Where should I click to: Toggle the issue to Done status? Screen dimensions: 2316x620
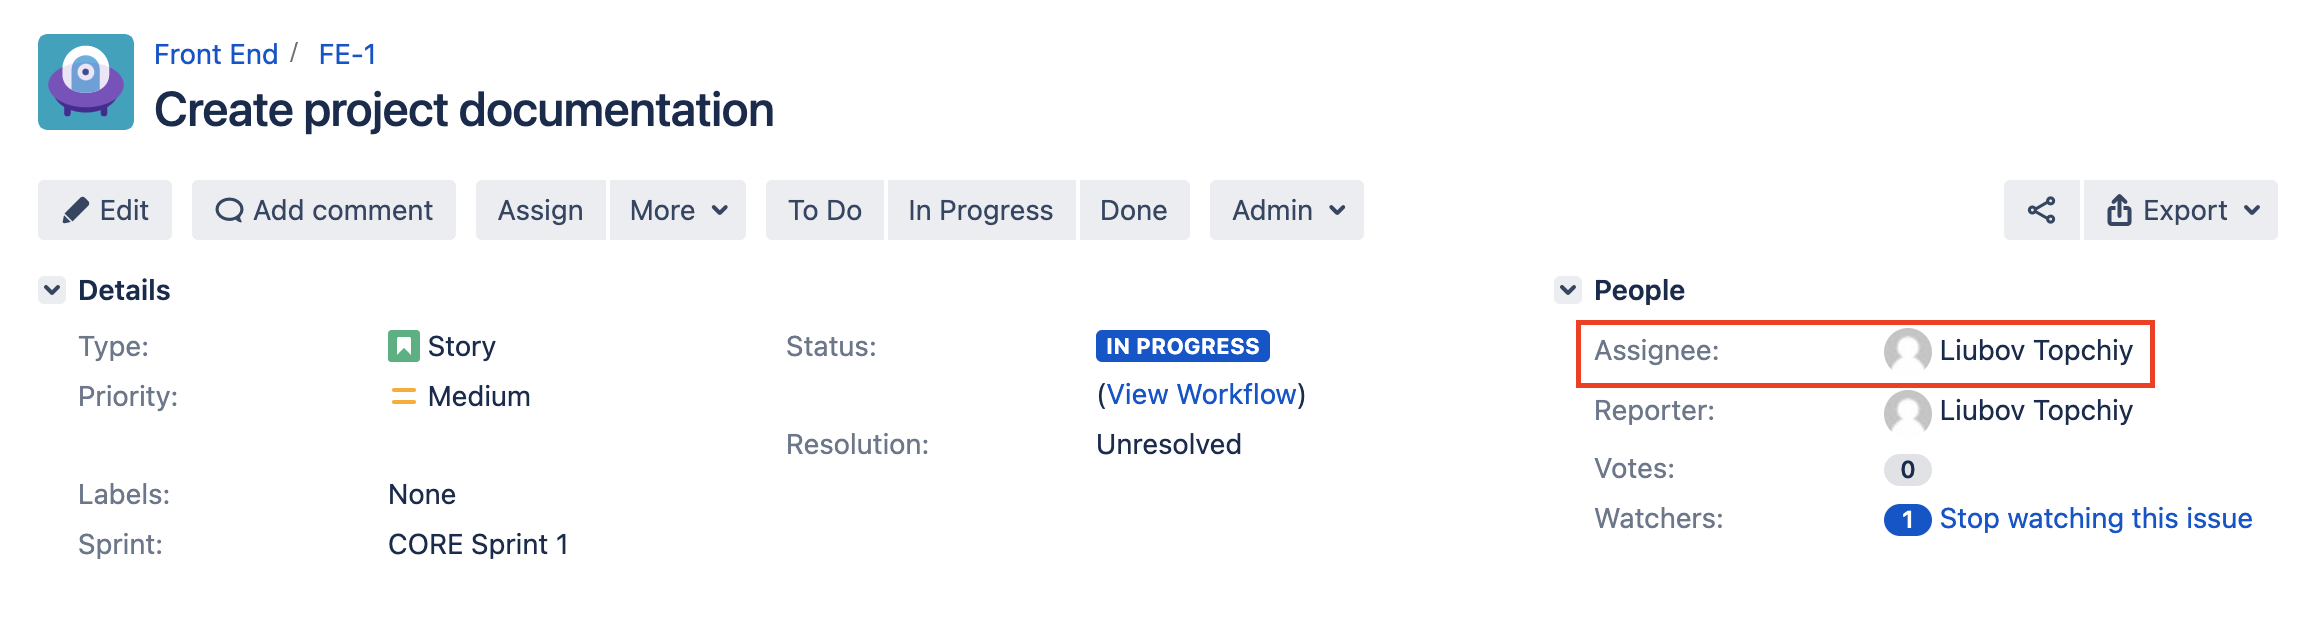click(x=1133, y=210)
